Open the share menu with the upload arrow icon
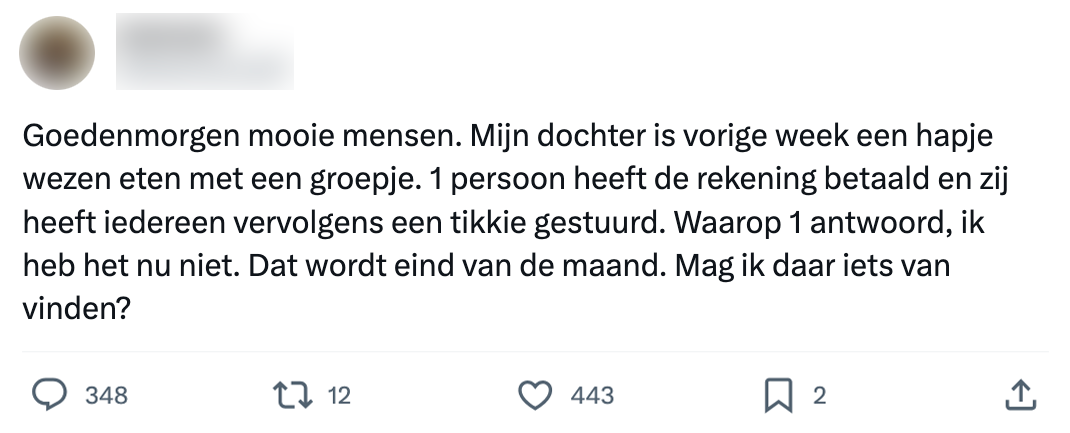This screenshot has width=1070, height=433. (x=1018, y=396)
